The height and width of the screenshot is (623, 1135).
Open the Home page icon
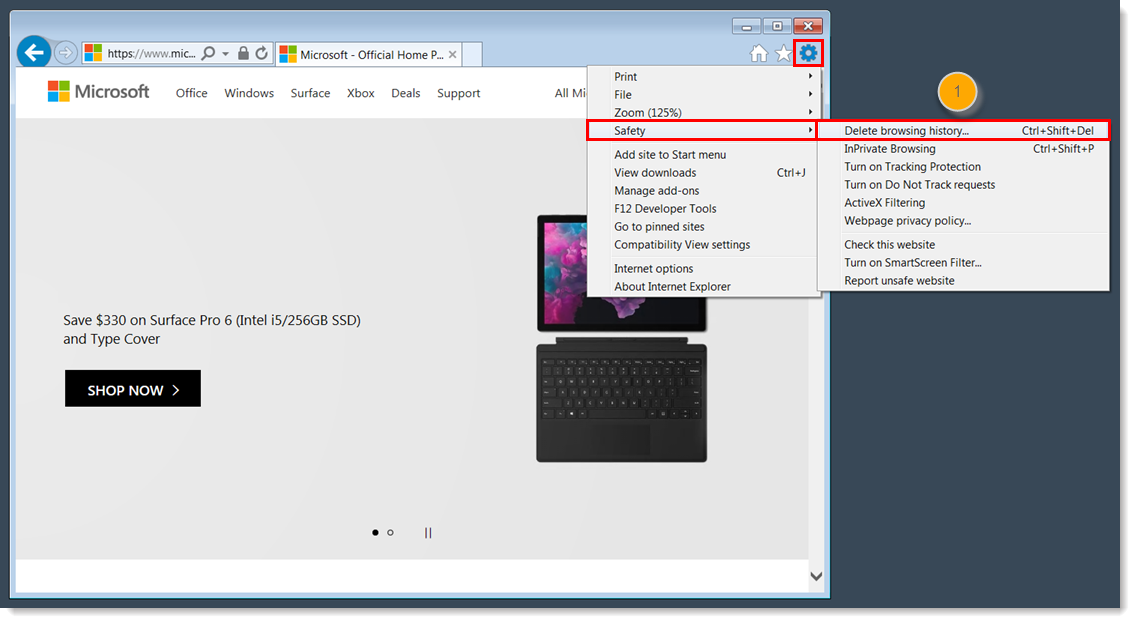click(759, 54)
